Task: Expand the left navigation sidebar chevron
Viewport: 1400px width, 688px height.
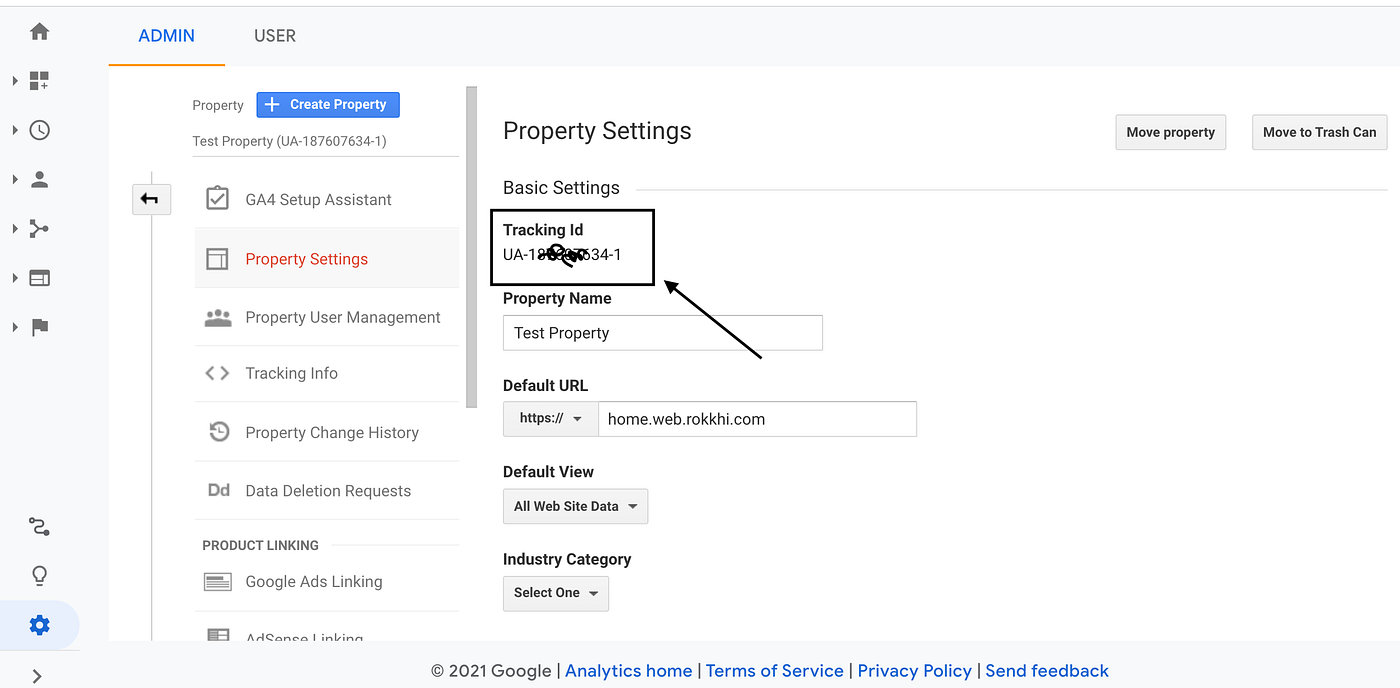Action: click(37, 676)
